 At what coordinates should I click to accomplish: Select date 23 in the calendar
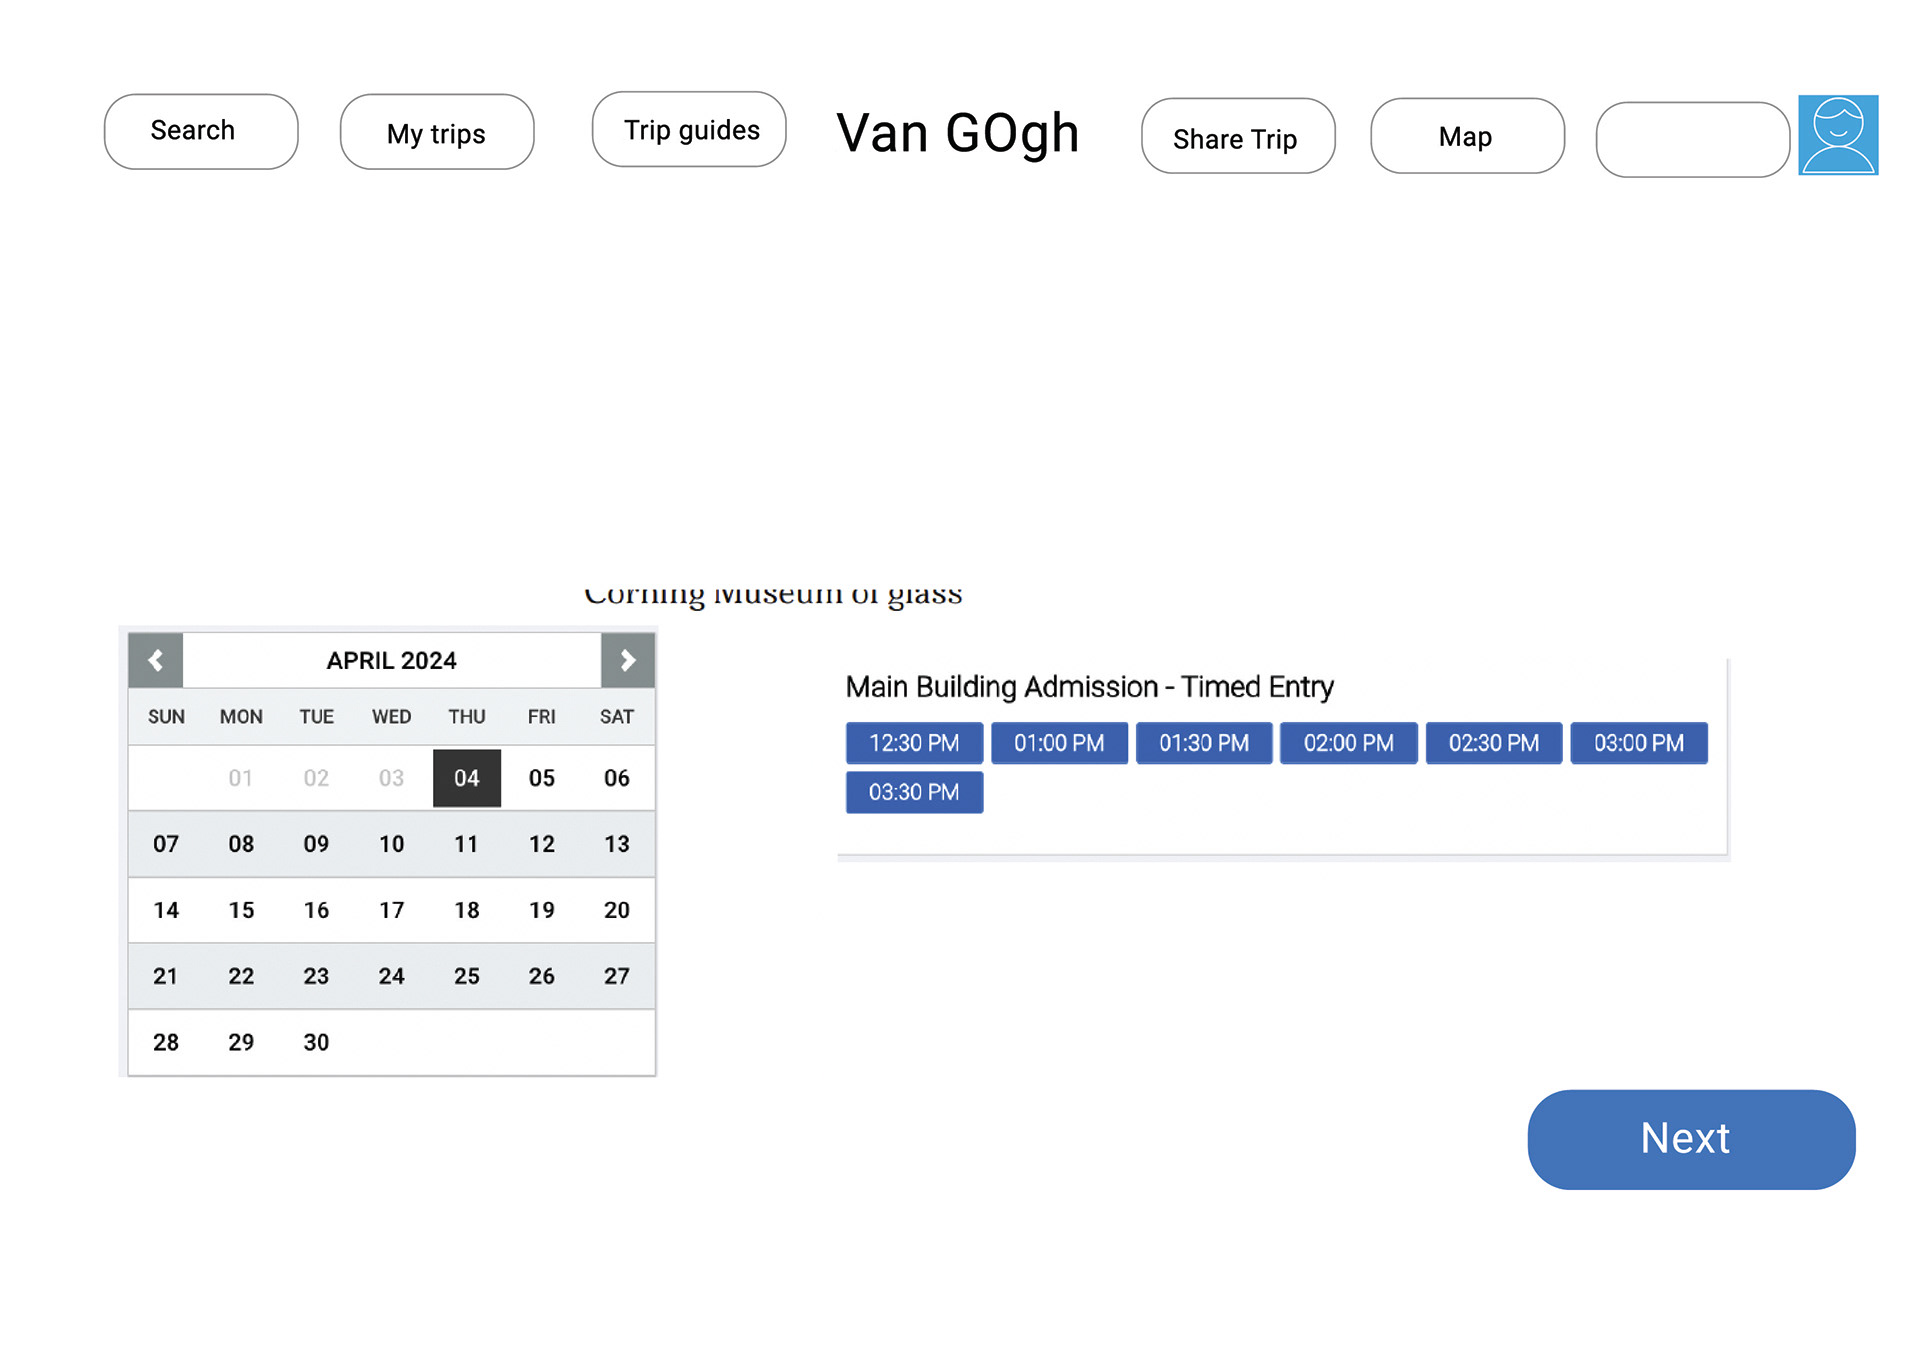click(x=316, y=976)
